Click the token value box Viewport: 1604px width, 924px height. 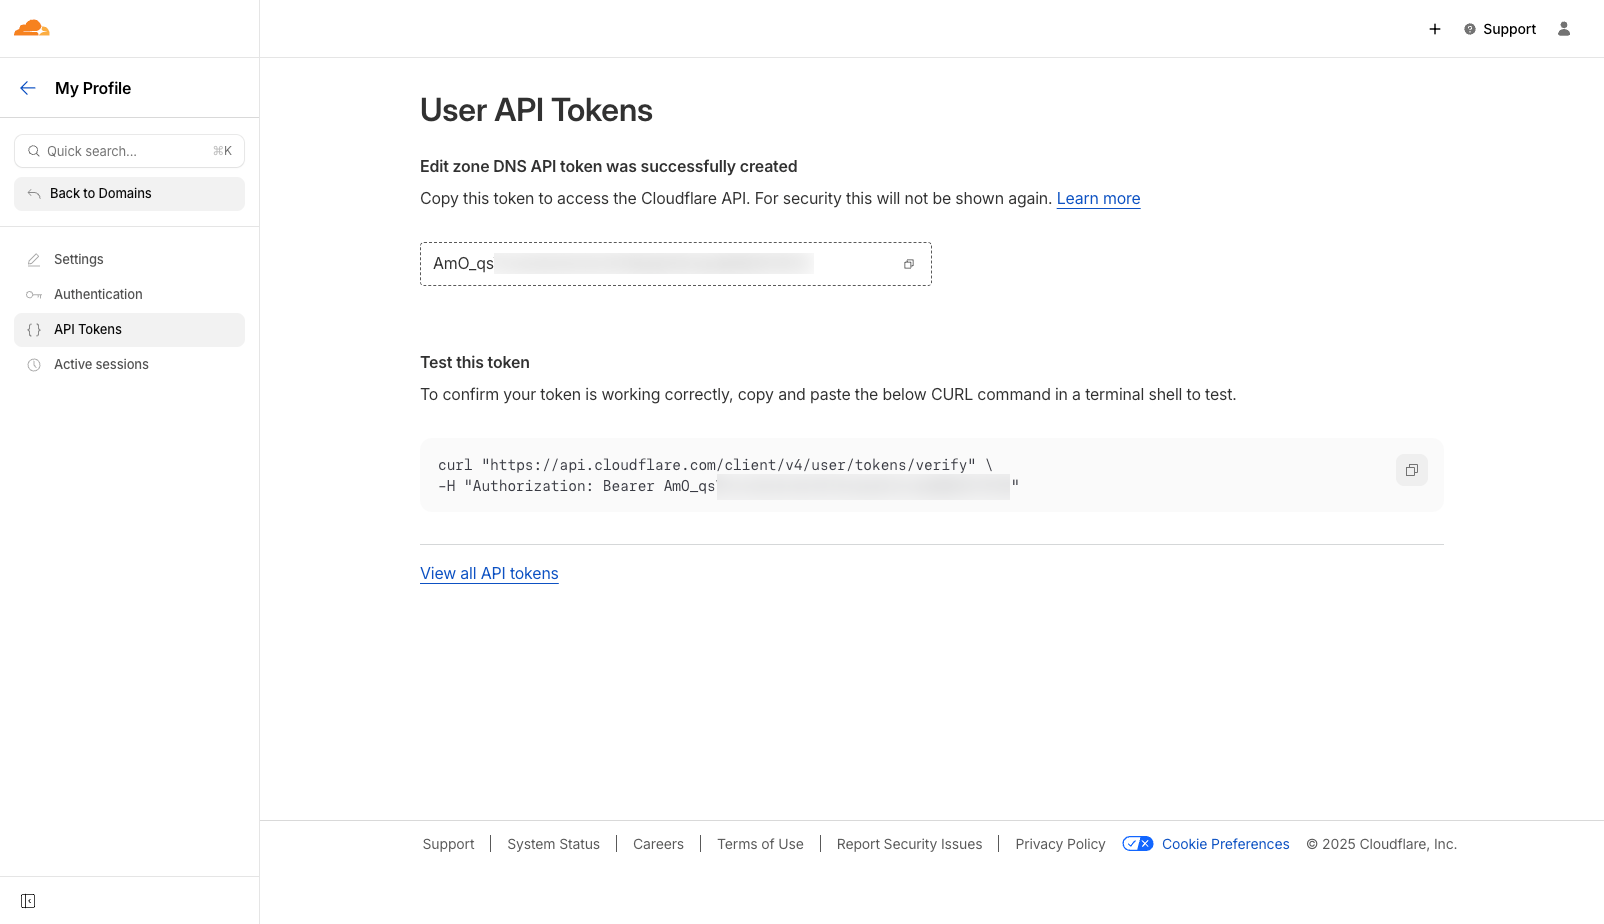point(676,264)
